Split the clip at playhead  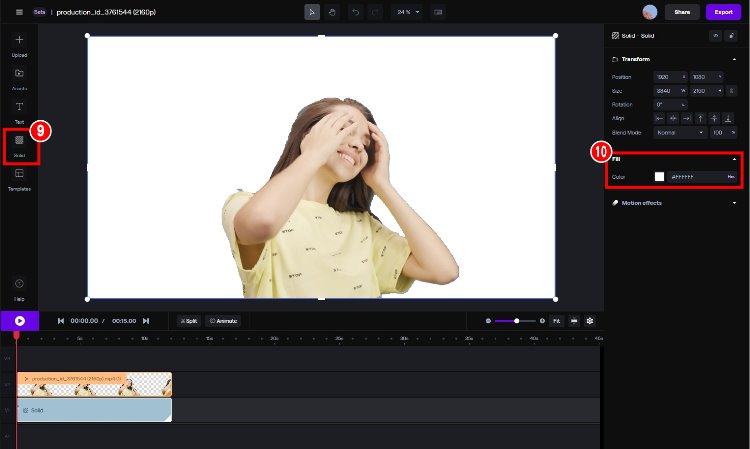[x=189, y=321]
